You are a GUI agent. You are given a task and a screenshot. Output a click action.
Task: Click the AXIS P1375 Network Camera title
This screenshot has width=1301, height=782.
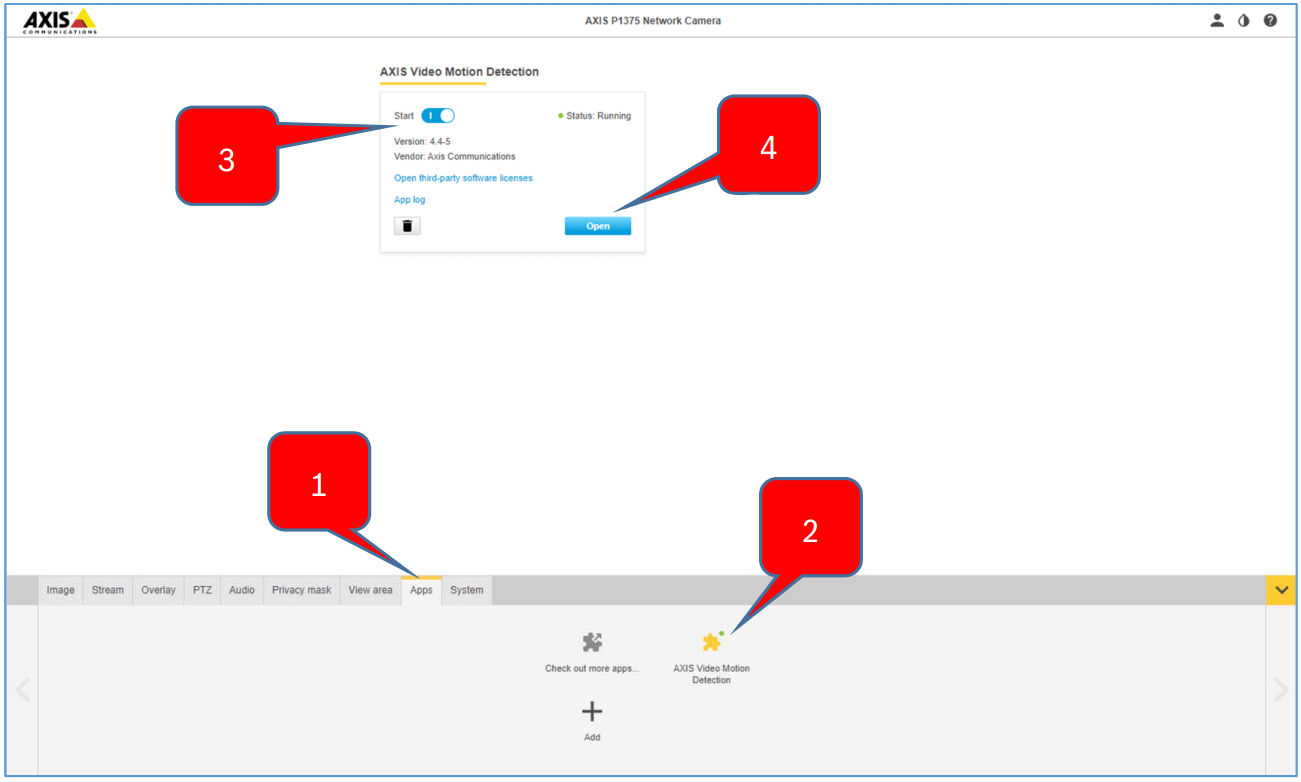tap(653, 21)
